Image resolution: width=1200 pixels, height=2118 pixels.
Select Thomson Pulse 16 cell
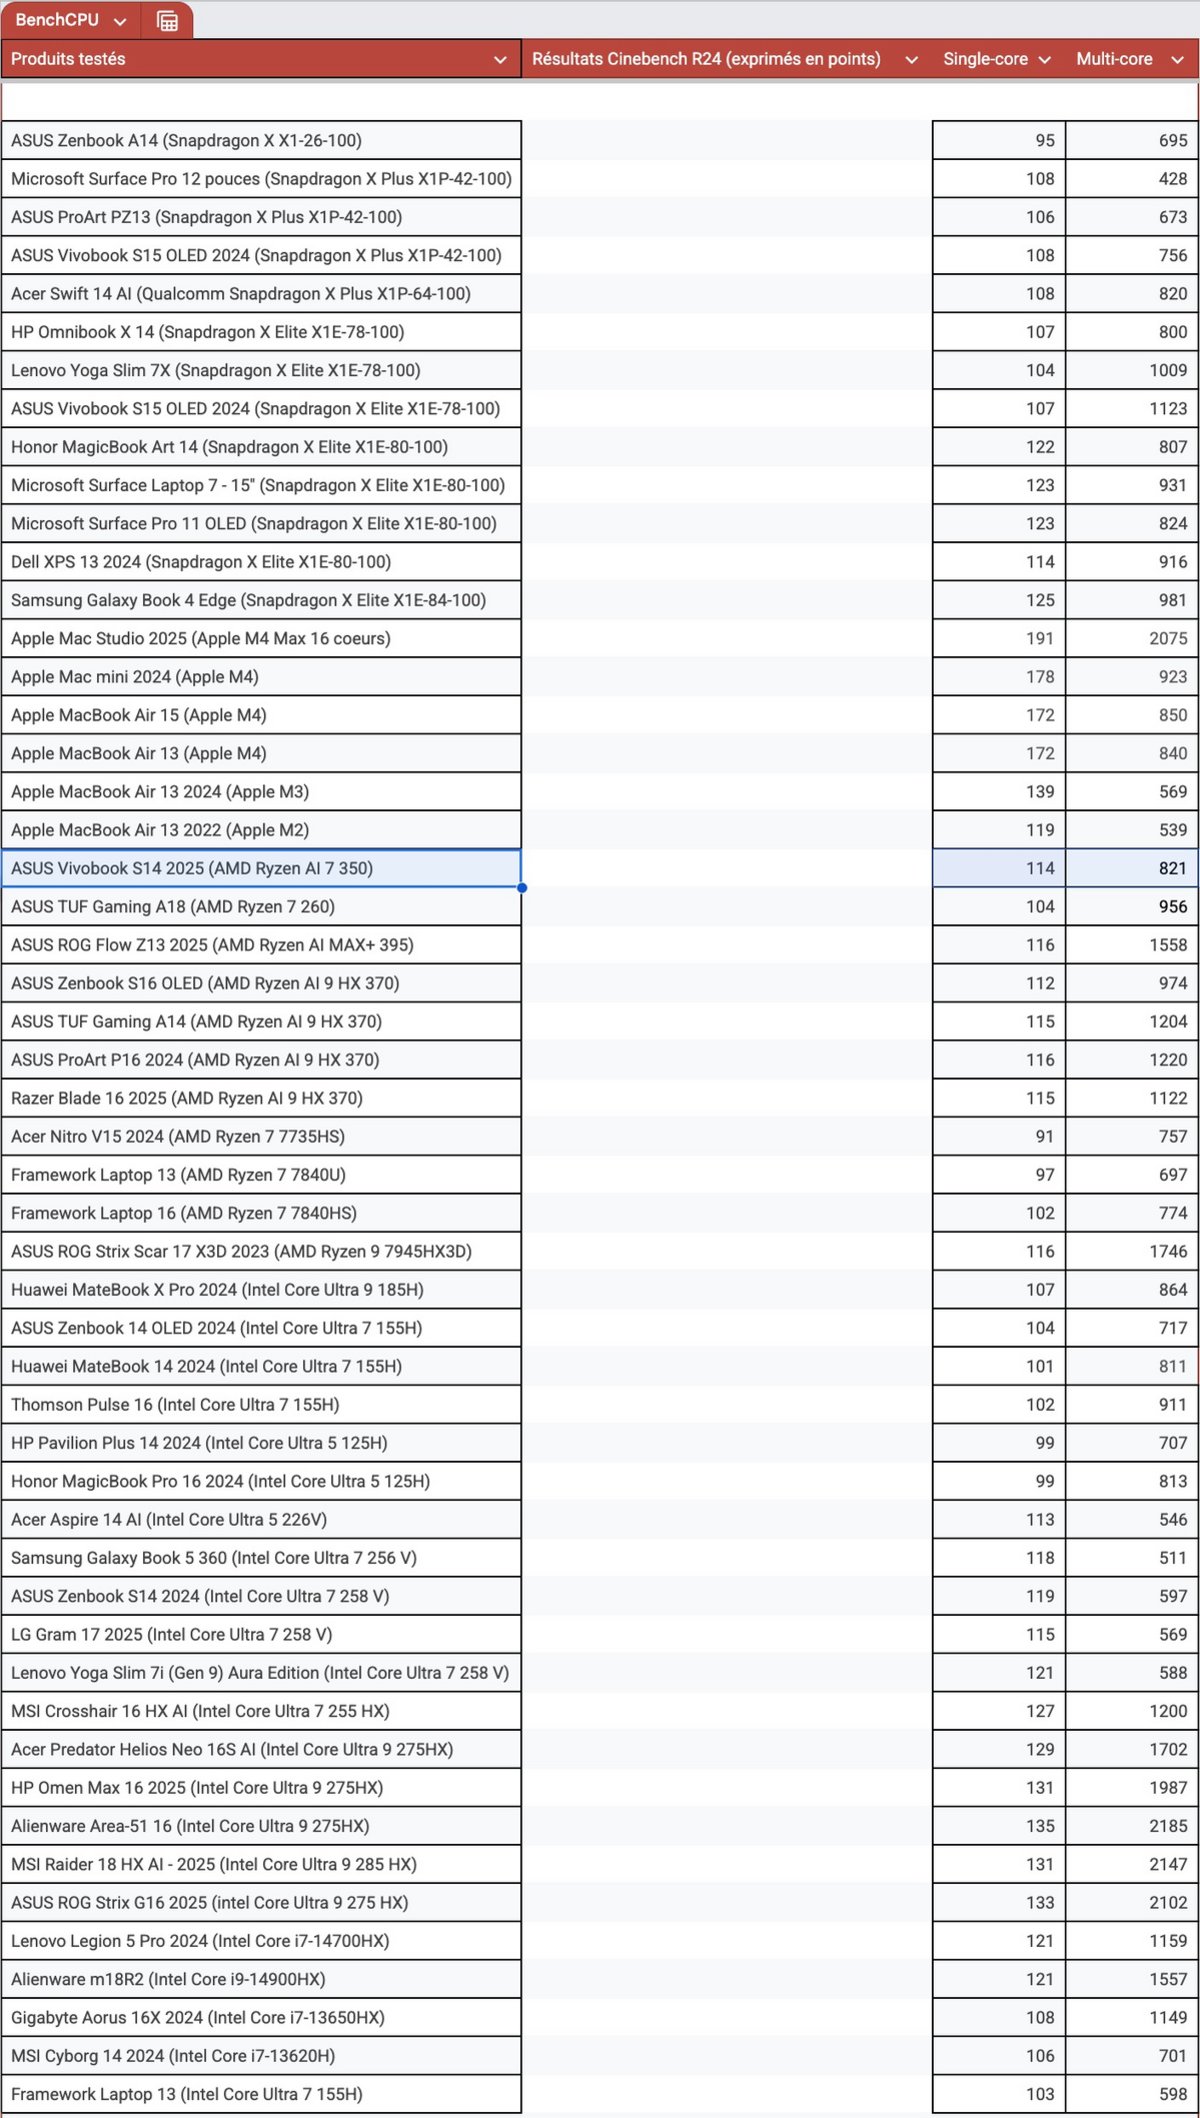pyautogui.click(x=261, y=1405)
